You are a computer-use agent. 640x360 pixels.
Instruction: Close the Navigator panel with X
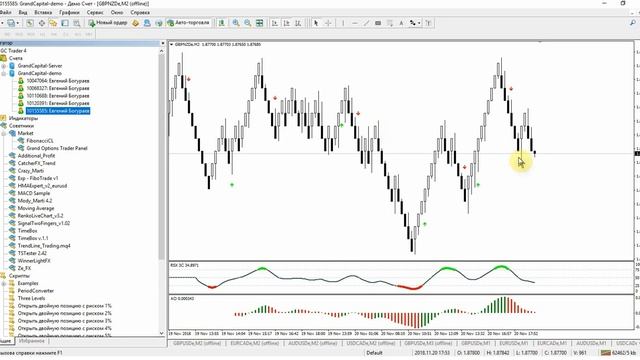162,43
